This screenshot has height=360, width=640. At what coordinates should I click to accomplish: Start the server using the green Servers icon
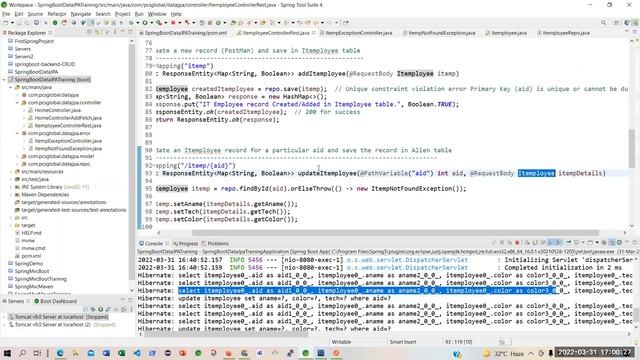coord(100,309)
